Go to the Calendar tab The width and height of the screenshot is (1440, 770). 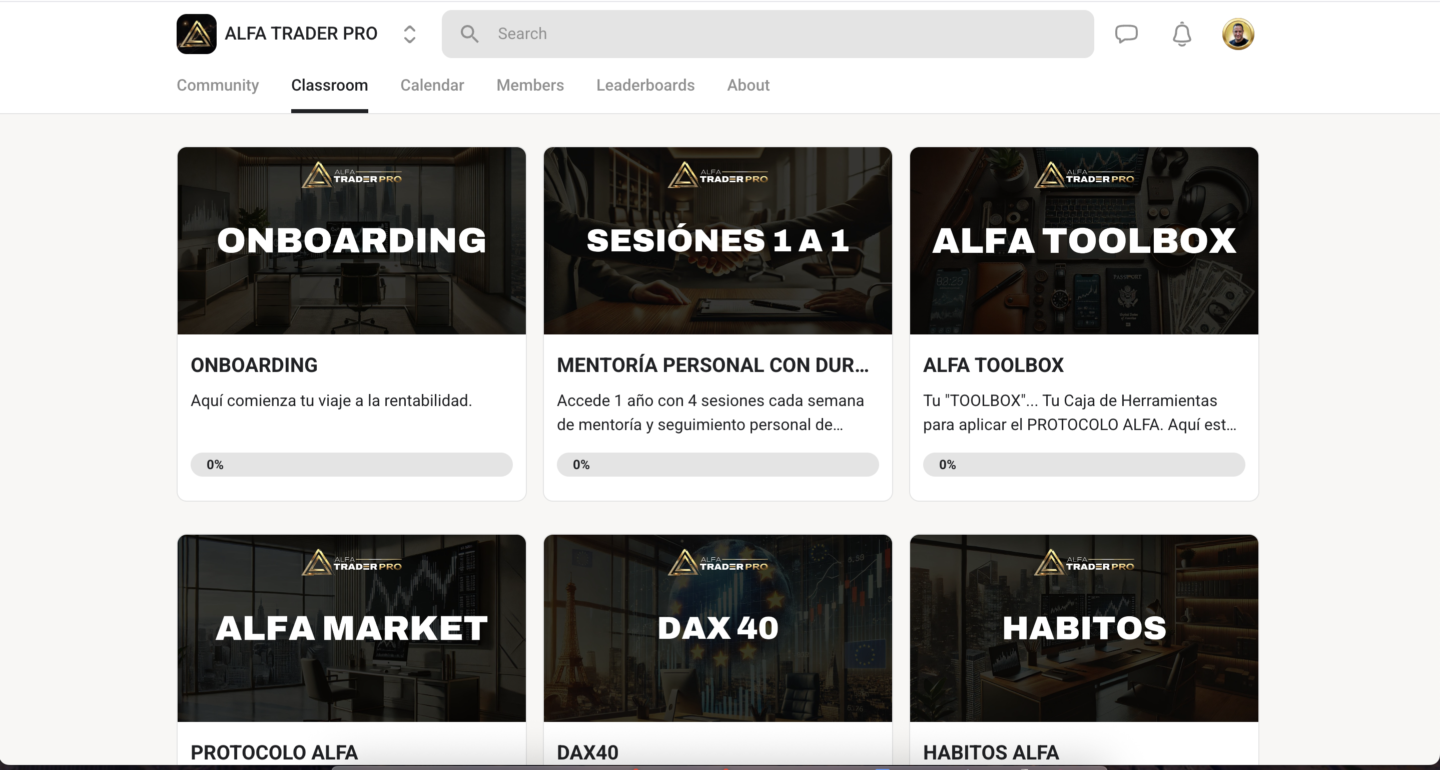[432, 85]
